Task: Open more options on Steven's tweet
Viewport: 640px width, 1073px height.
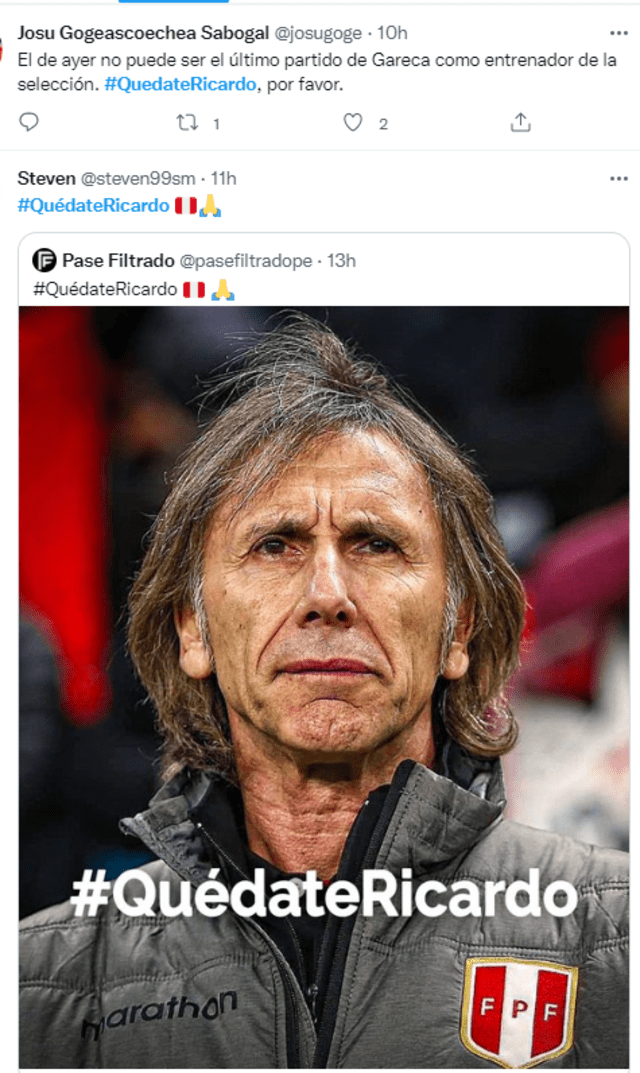Action: tap(619, 178)
